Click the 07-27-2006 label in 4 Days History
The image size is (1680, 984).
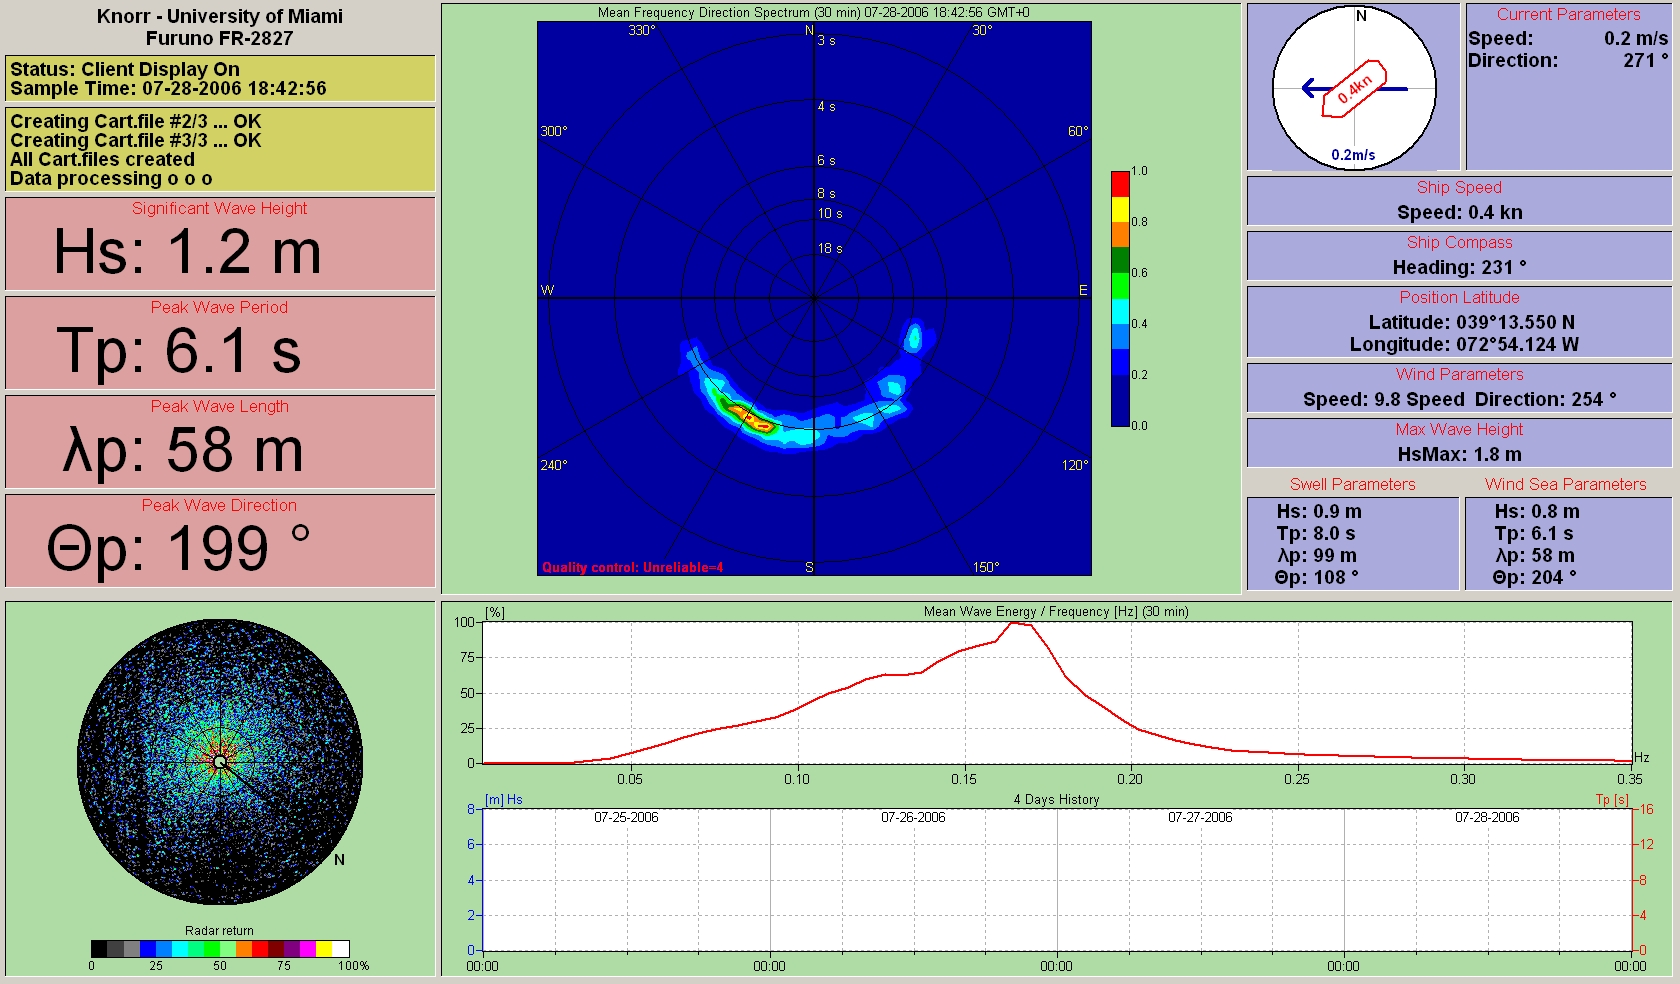[1200, 817]
